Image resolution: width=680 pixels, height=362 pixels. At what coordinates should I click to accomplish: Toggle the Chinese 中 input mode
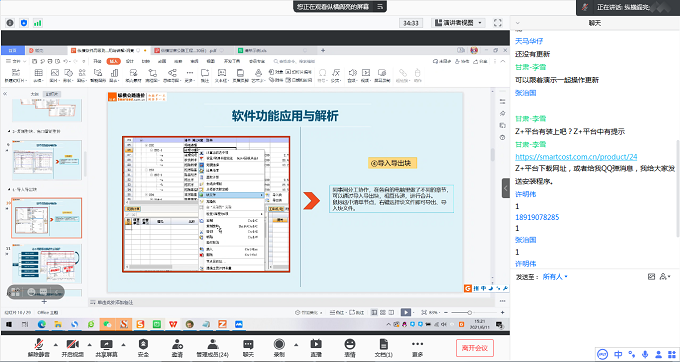click(618, 354)
